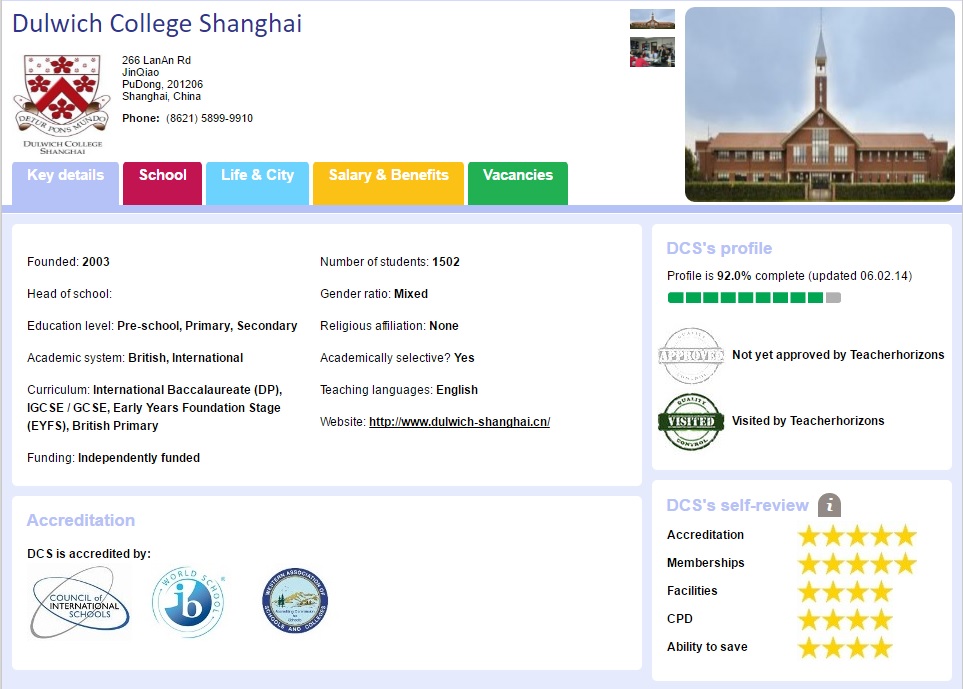Click the self-review info icon
The image size is (963, 689).
point(829,505)
